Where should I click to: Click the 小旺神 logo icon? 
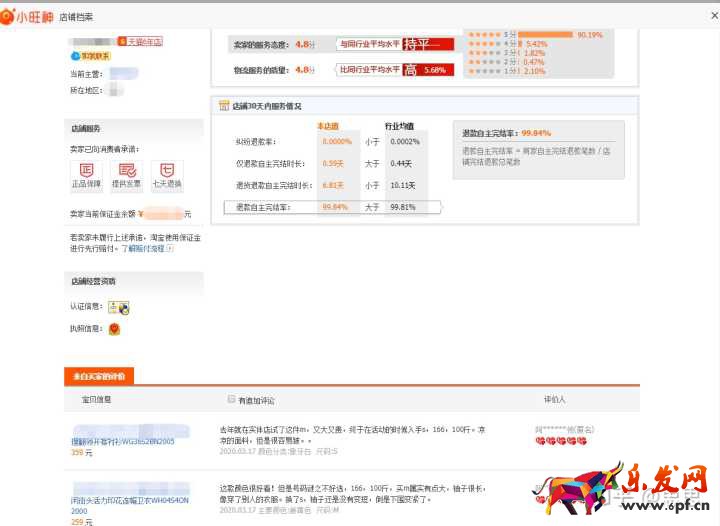12,16
